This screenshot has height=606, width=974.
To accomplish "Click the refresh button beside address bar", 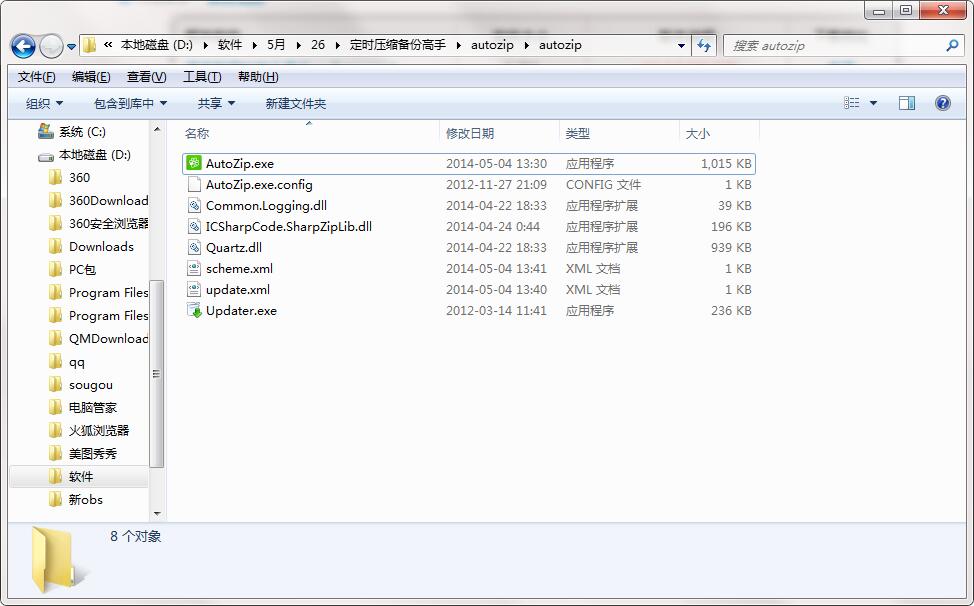I will click(x=704, y=45).
